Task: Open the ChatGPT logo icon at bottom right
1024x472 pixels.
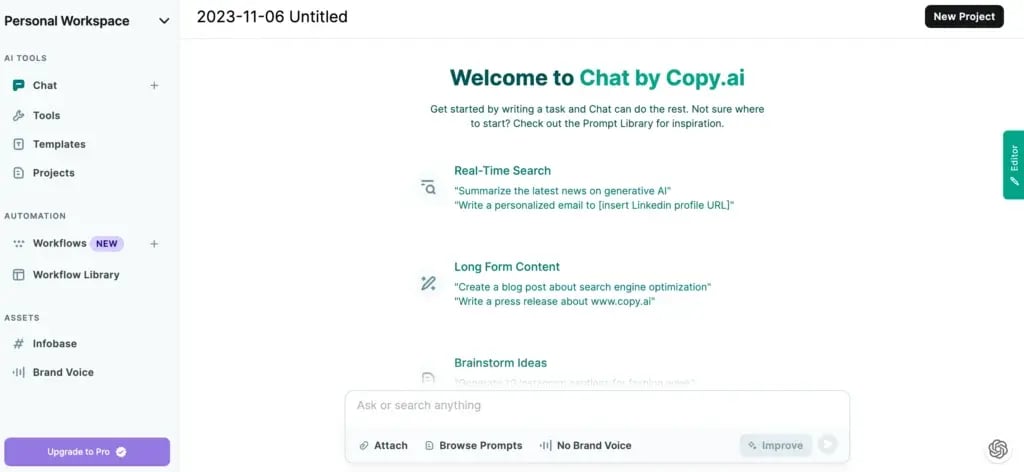Action: pyautogui.click(x=997, y=449)
